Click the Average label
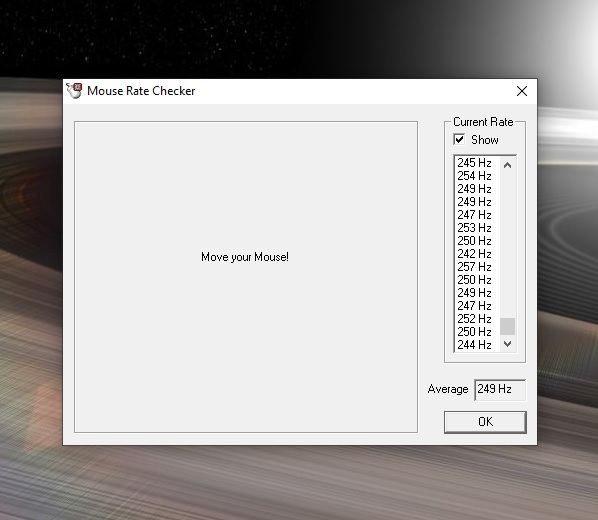The height and width of the screenshot is (520, 598). [448, 389]
